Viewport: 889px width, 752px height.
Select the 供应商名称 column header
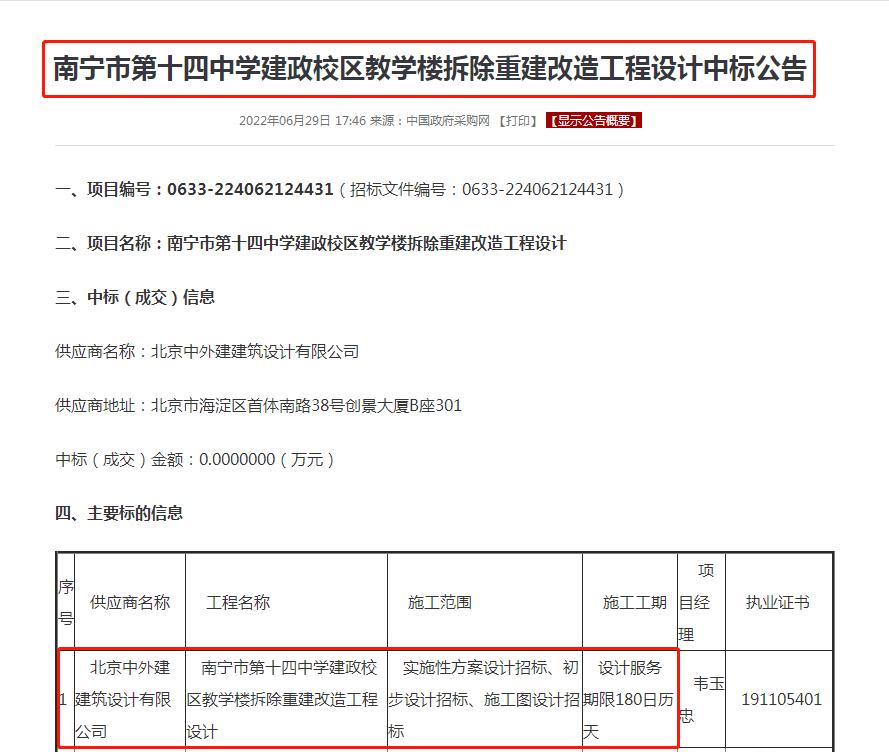pyautogui.click(x=131, y=602)
